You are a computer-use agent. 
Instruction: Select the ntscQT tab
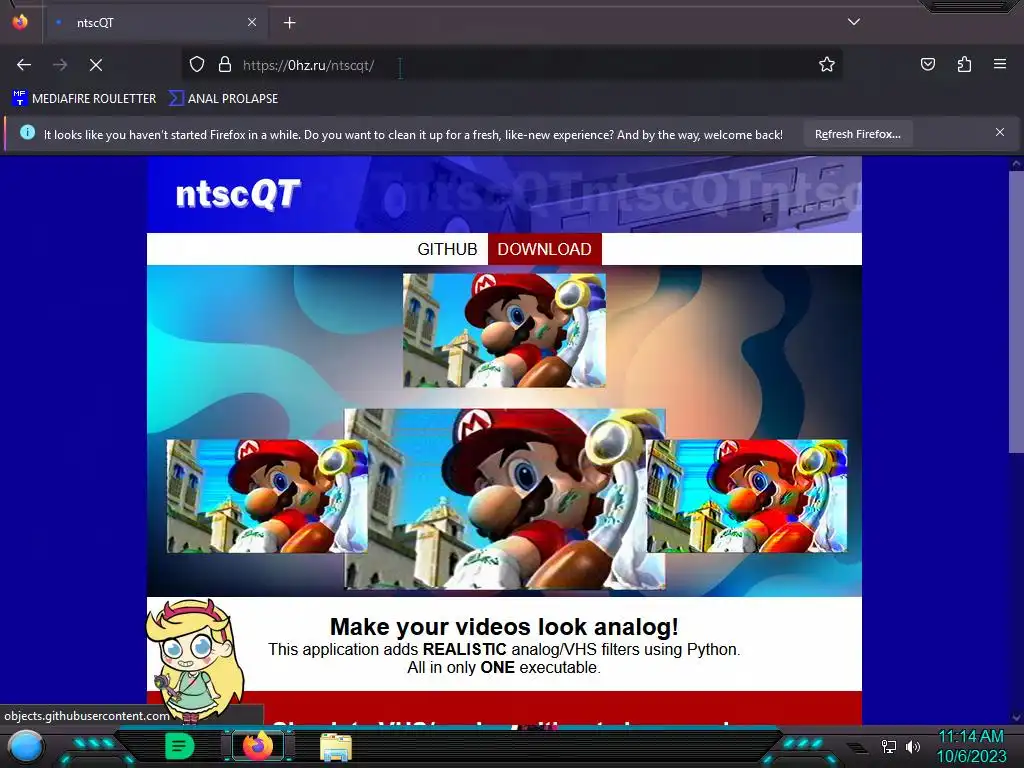point(156,23)
